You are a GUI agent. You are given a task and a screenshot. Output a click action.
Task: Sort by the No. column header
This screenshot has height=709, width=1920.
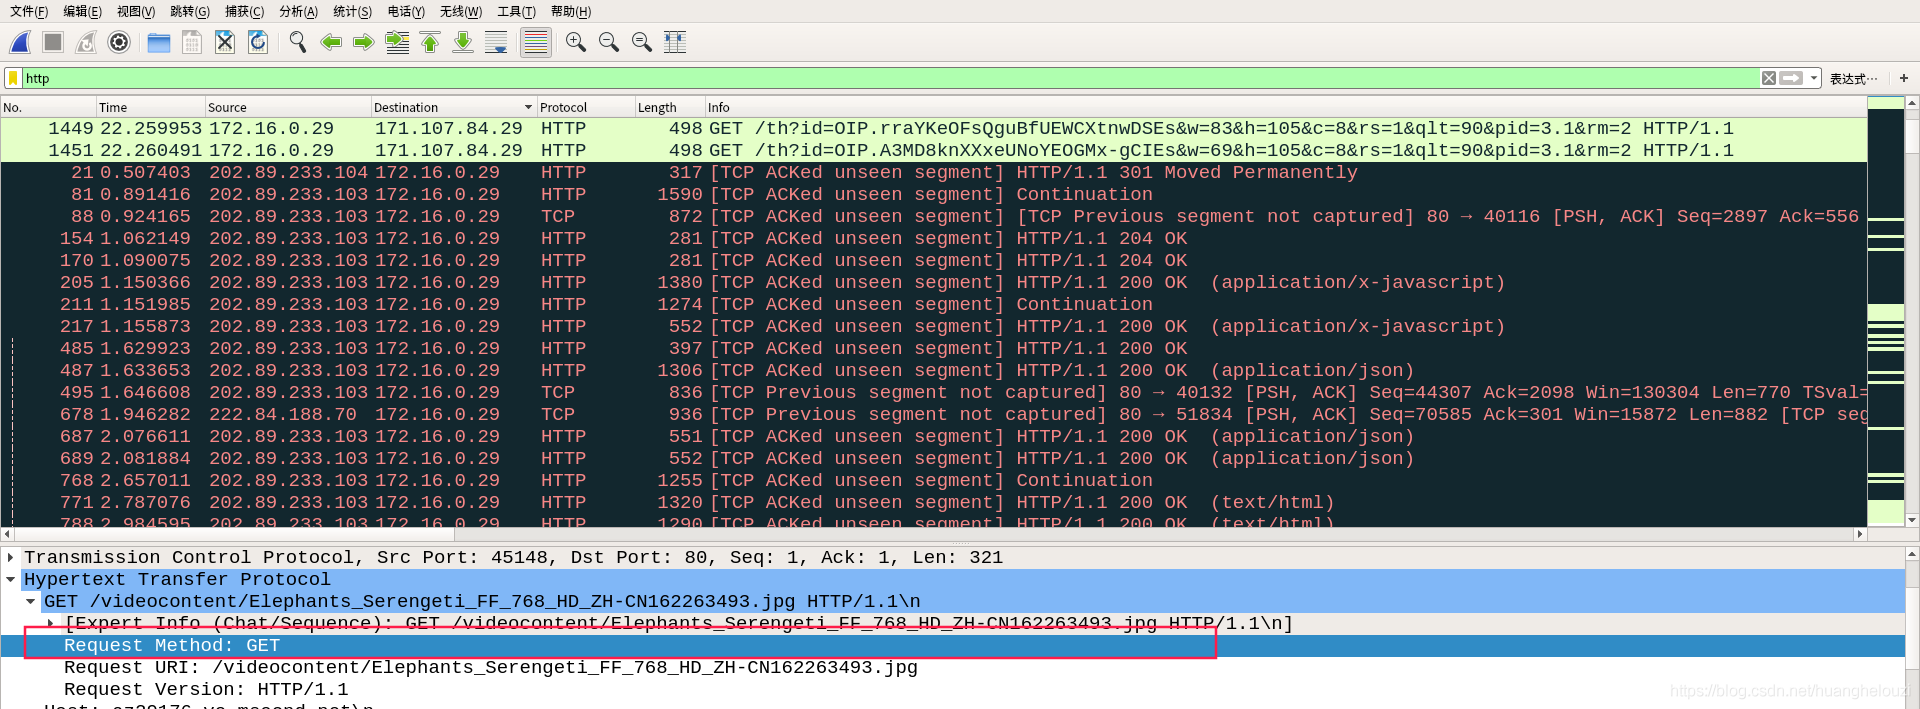48,107
